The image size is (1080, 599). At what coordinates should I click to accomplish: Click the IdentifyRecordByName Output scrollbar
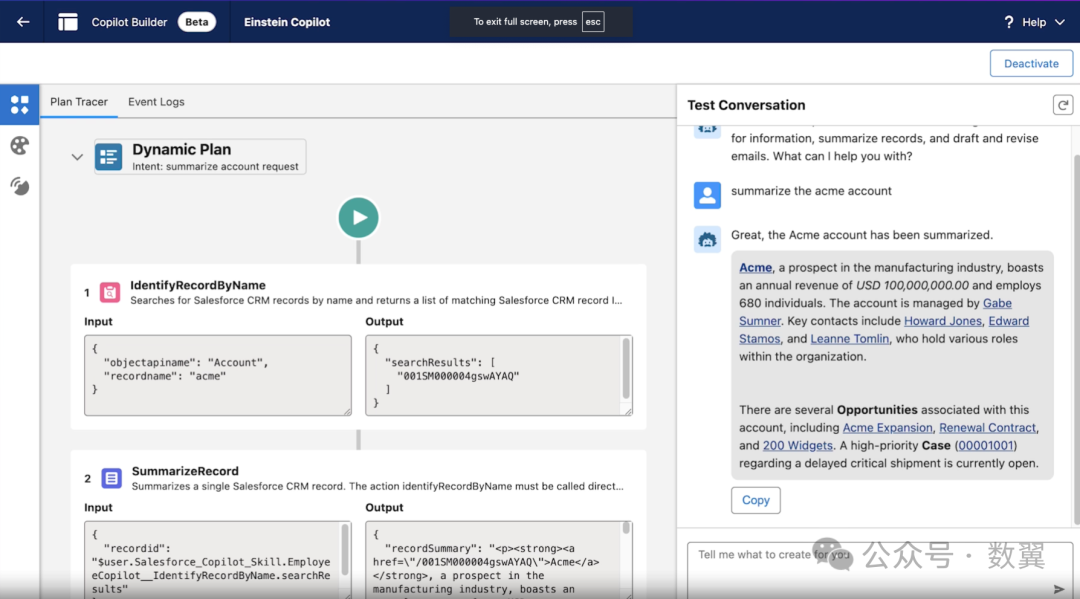coord(626,368)
